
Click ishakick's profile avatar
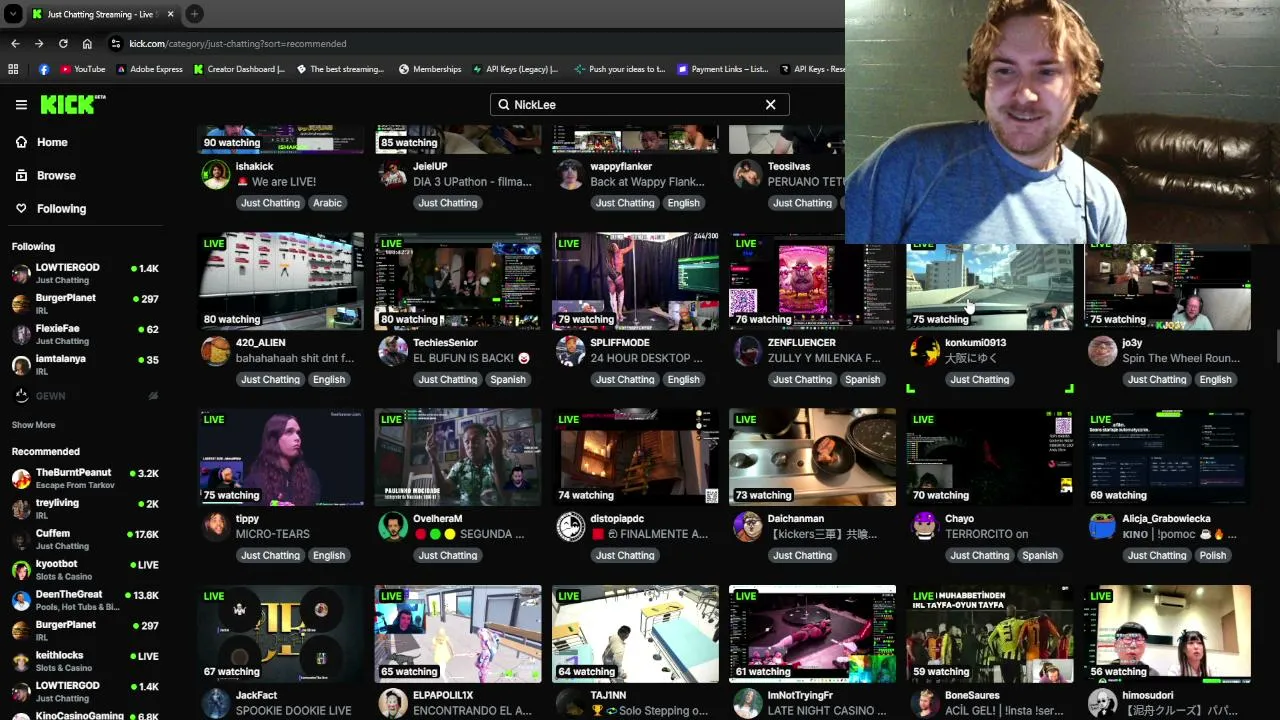tap(216, 174)
